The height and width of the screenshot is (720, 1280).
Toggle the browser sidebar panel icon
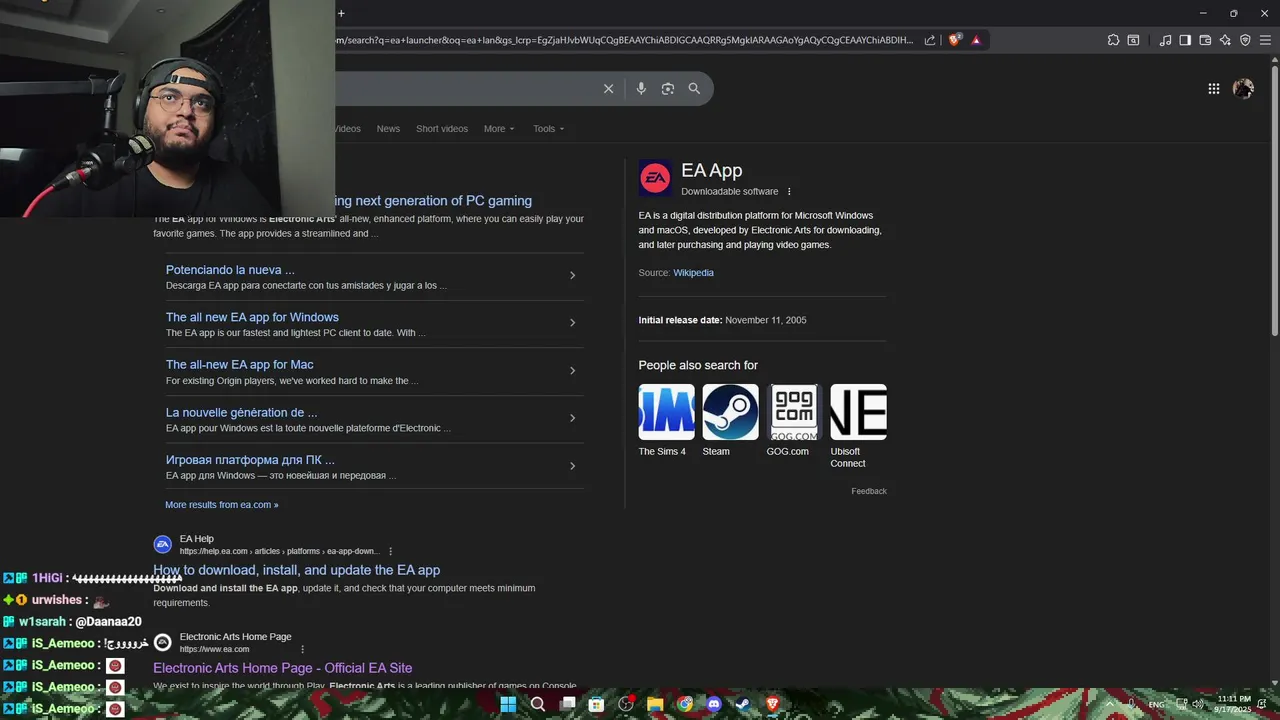click(x=1185, y=40)
